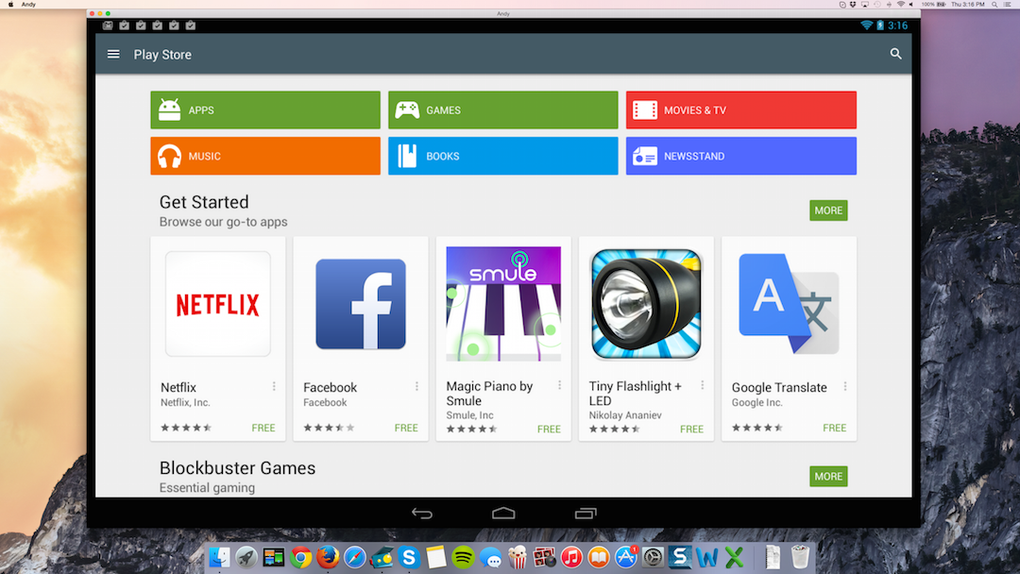Open the MUSIC category tile
The width and height of the screenshot is (1020, 574).
click(265, 156)
